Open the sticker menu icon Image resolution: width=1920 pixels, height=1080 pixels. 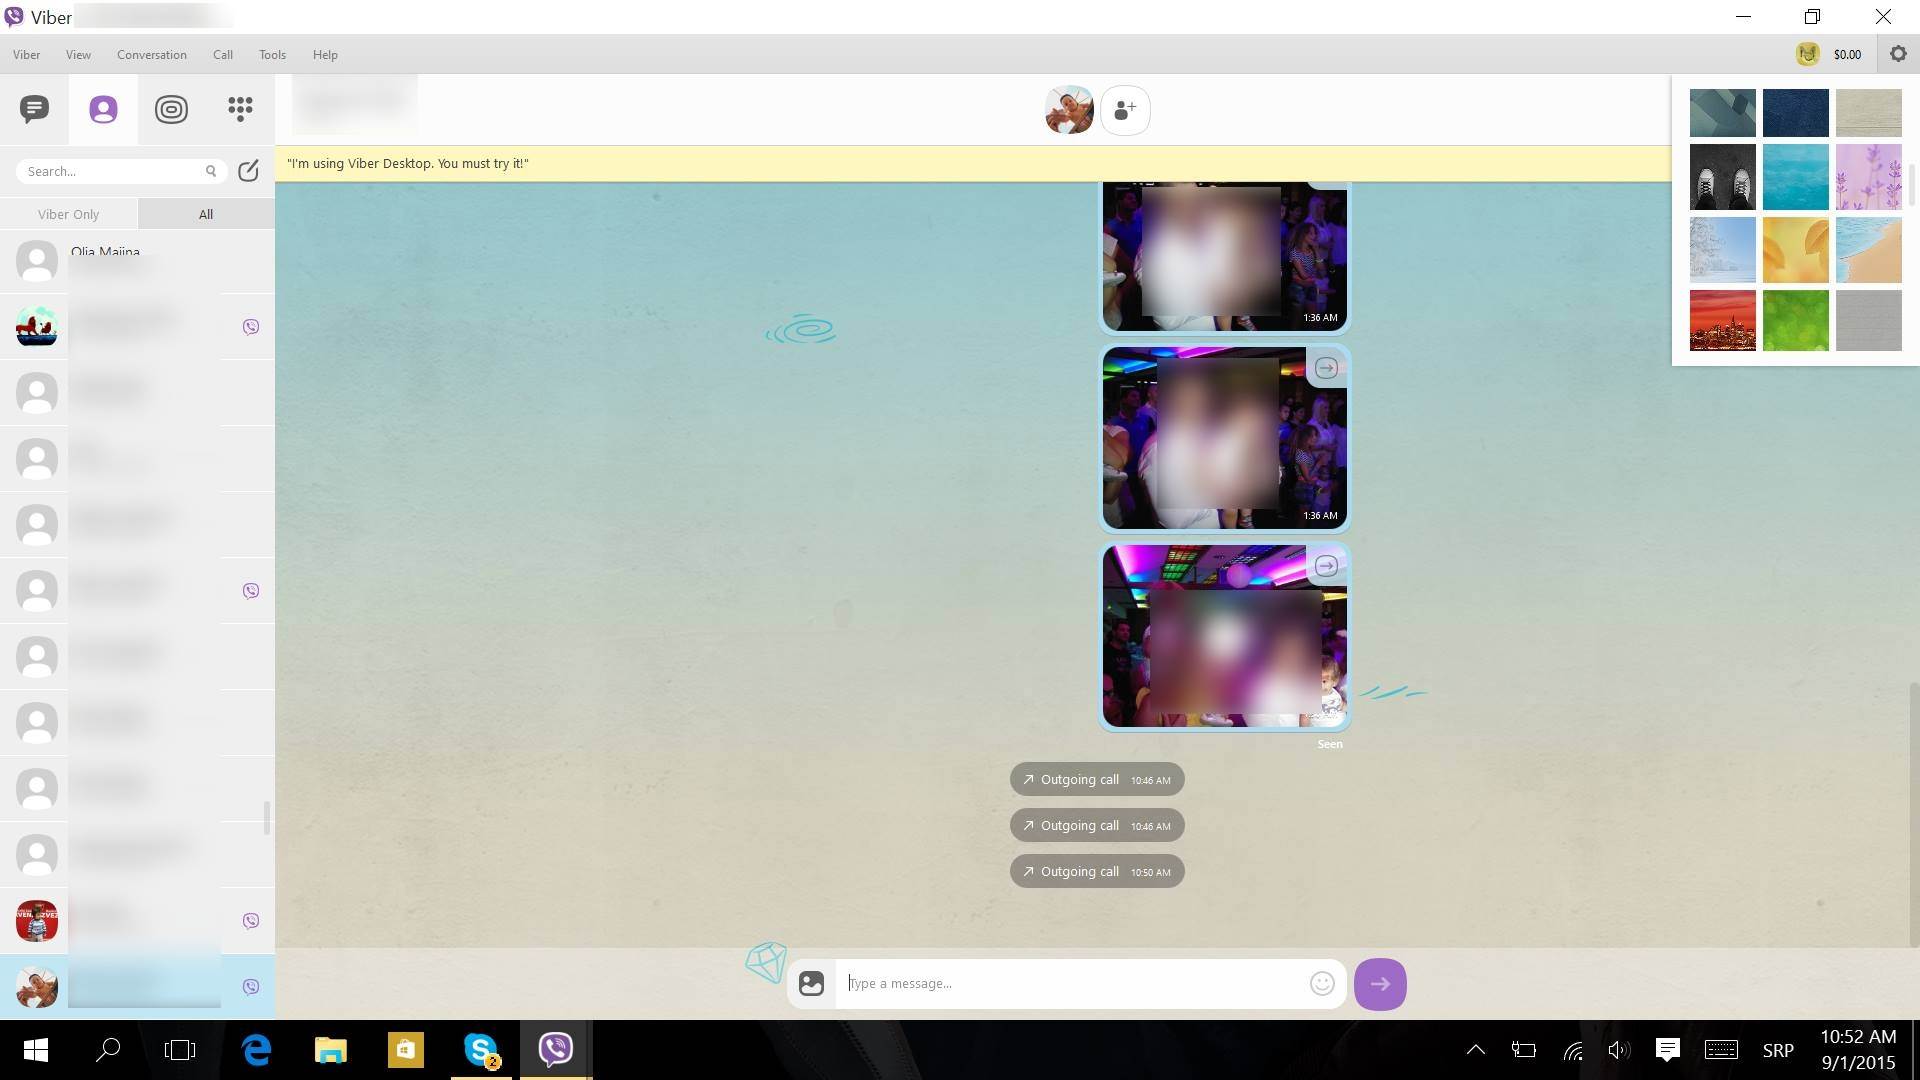coord(811,984)
